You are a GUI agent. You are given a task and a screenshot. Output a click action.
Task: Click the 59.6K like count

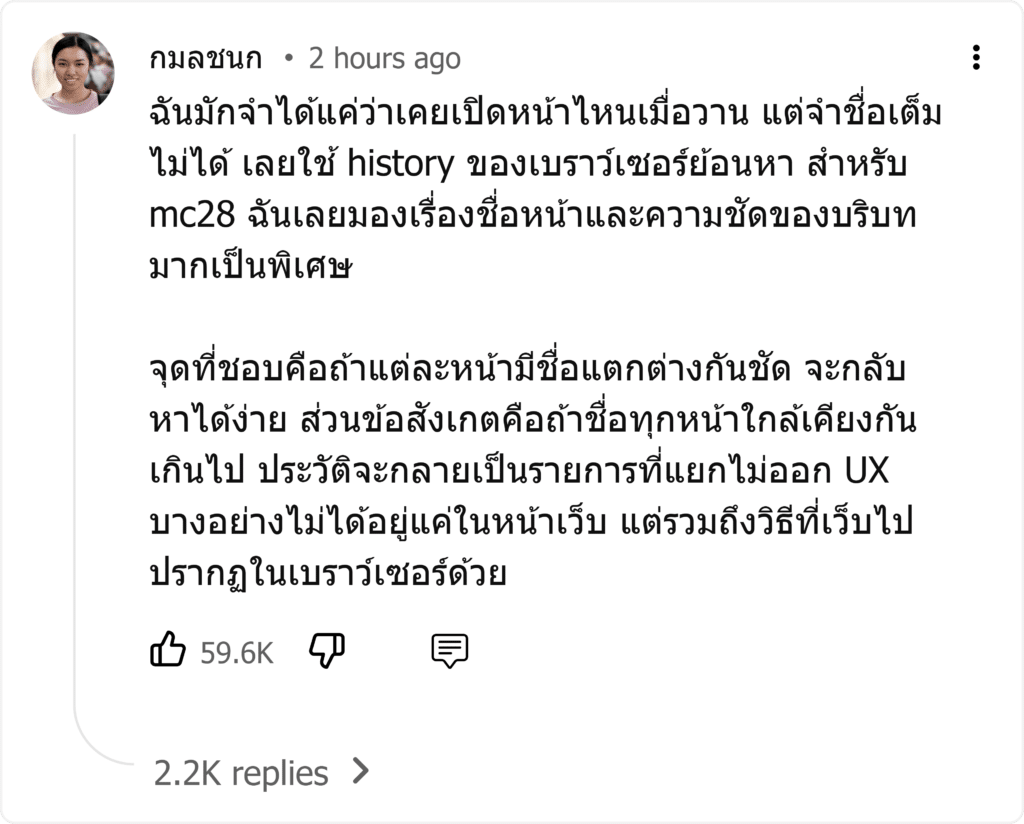tap(236, 653)
